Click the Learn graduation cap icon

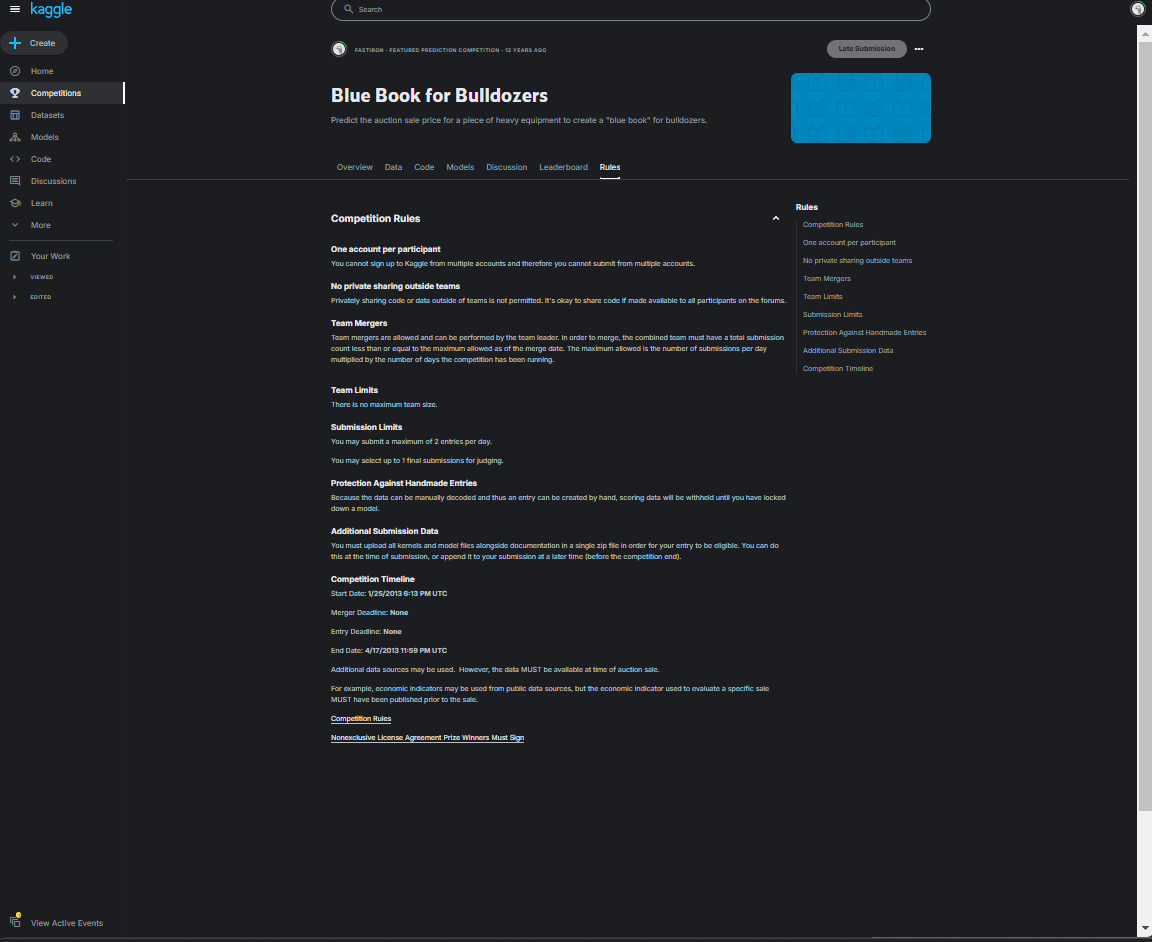pos(15,203)
